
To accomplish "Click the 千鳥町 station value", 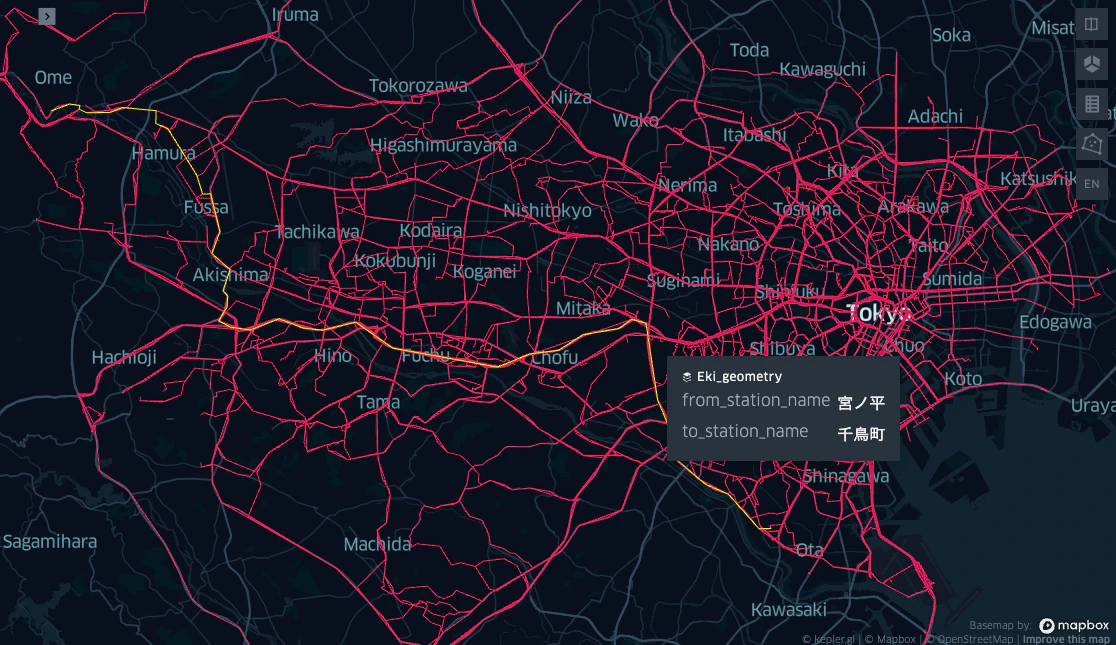I will coord(861,434).
